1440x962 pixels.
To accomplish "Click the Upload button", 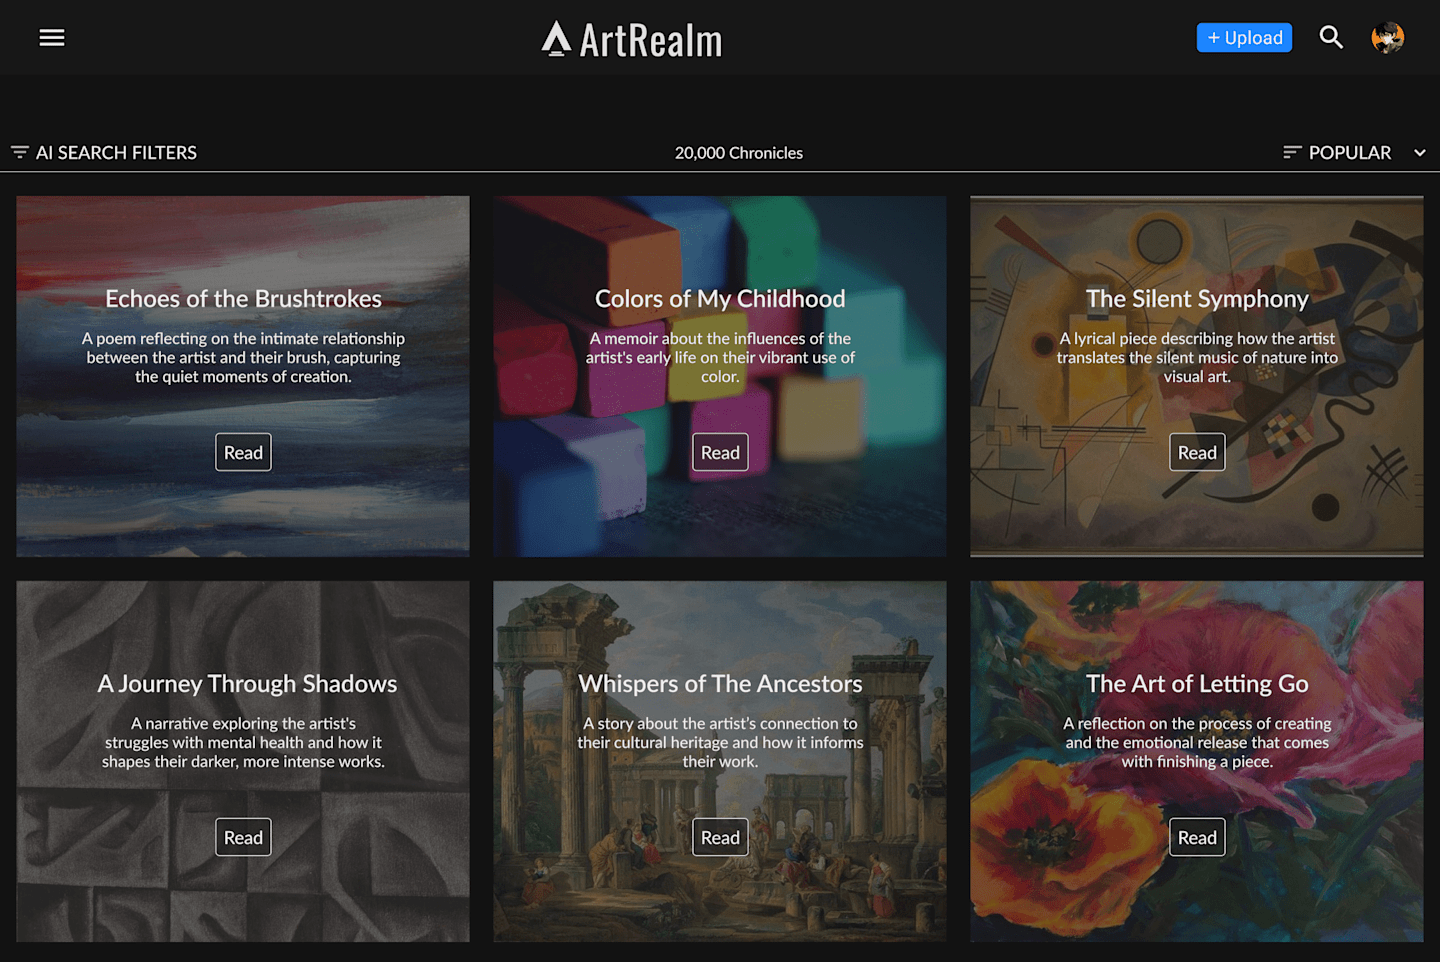I will 1245,38.
